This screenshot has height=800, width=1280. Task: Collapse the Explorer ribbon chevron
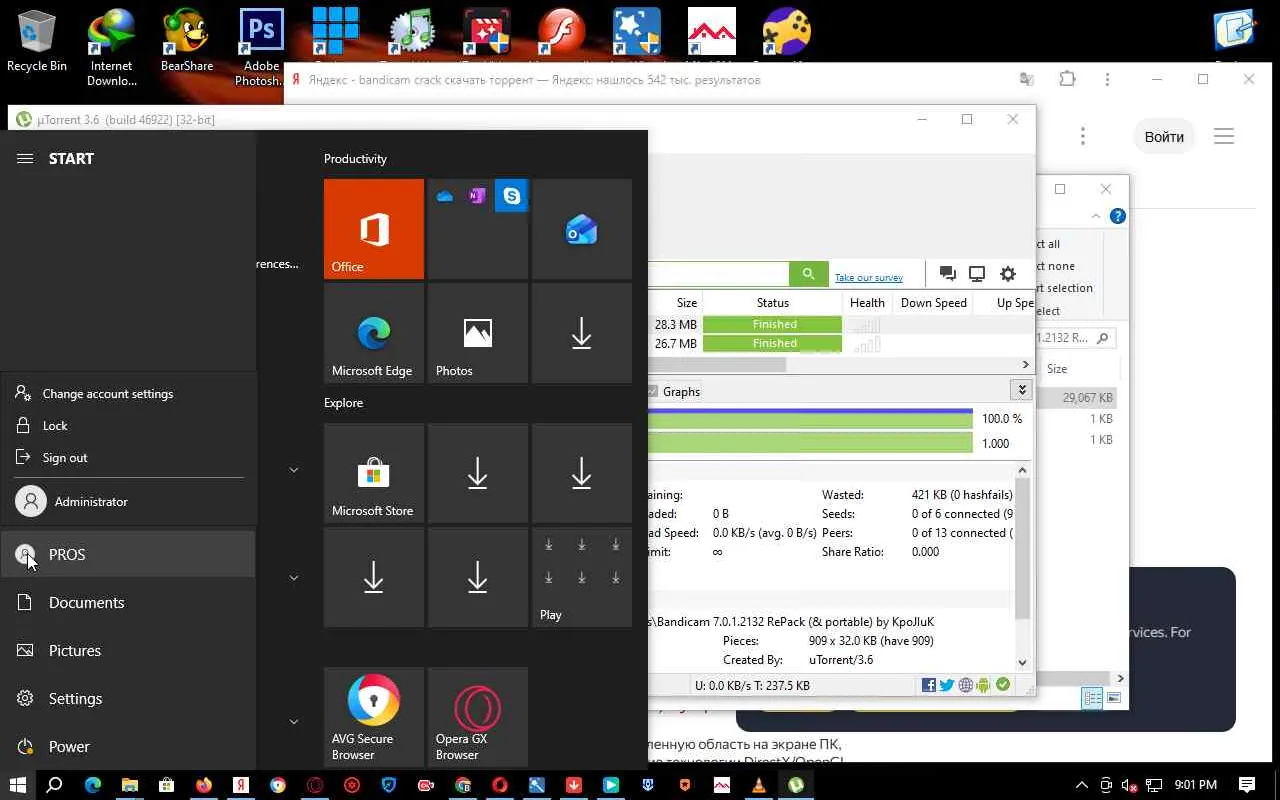(x=1096, y=216)
